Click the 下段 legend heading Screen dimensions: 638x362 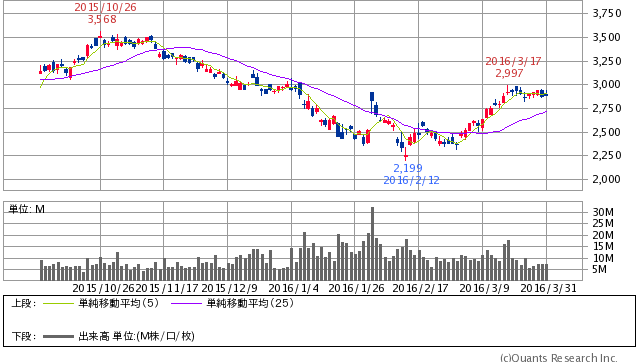(23, 336)
